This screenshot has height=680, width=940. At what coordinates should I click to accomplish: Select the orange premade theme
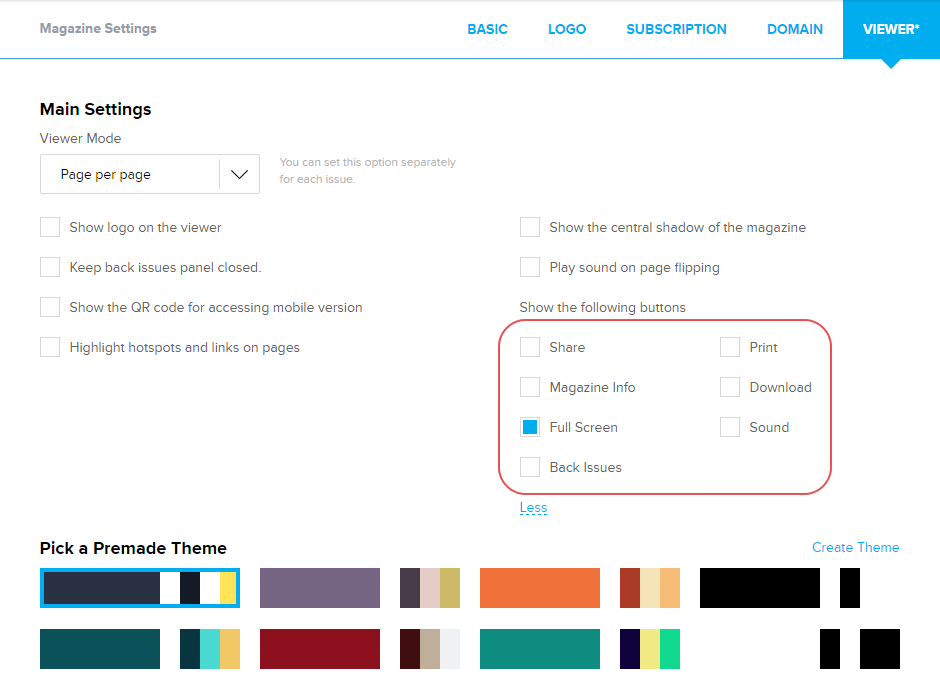[x=540, y=588]
